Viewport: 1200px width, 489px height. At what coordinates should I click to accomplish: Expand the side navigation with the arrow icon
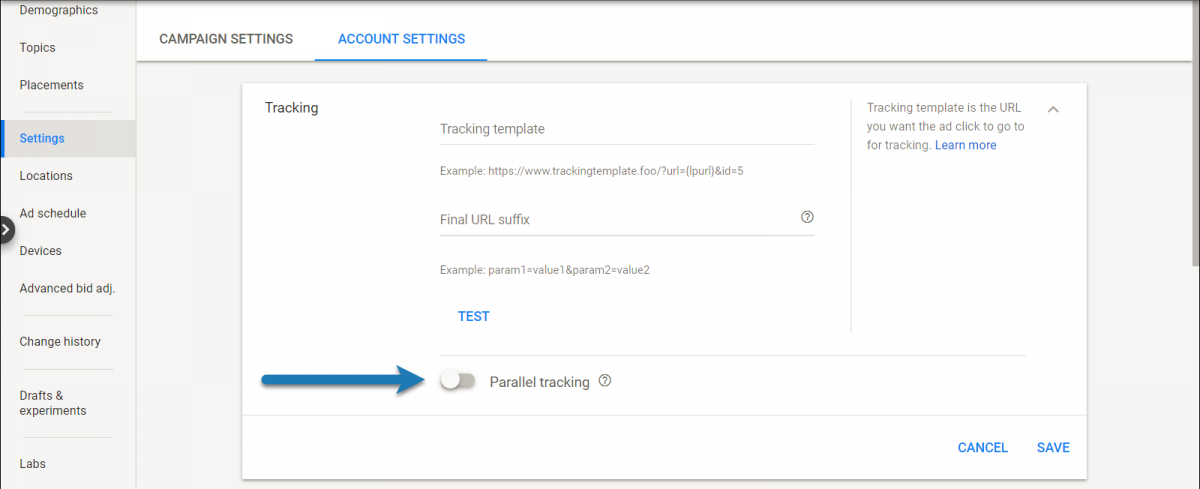point(6,230)
